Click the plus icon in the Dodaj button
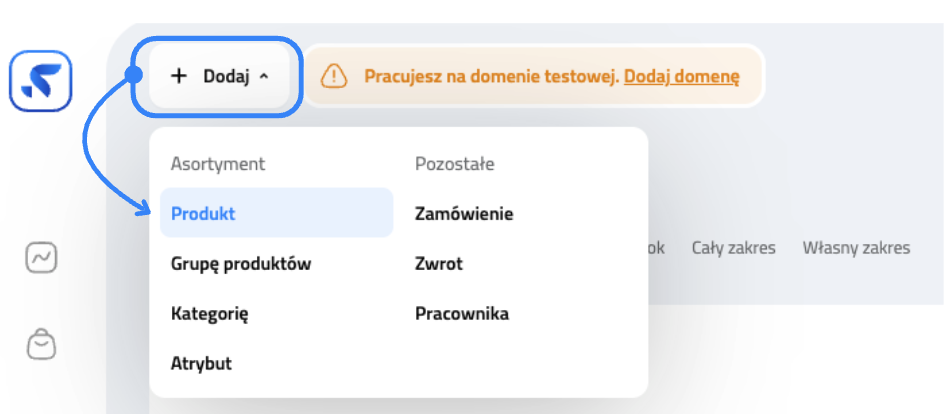Viewport: 946px width, 414px height. pos(179,76)
